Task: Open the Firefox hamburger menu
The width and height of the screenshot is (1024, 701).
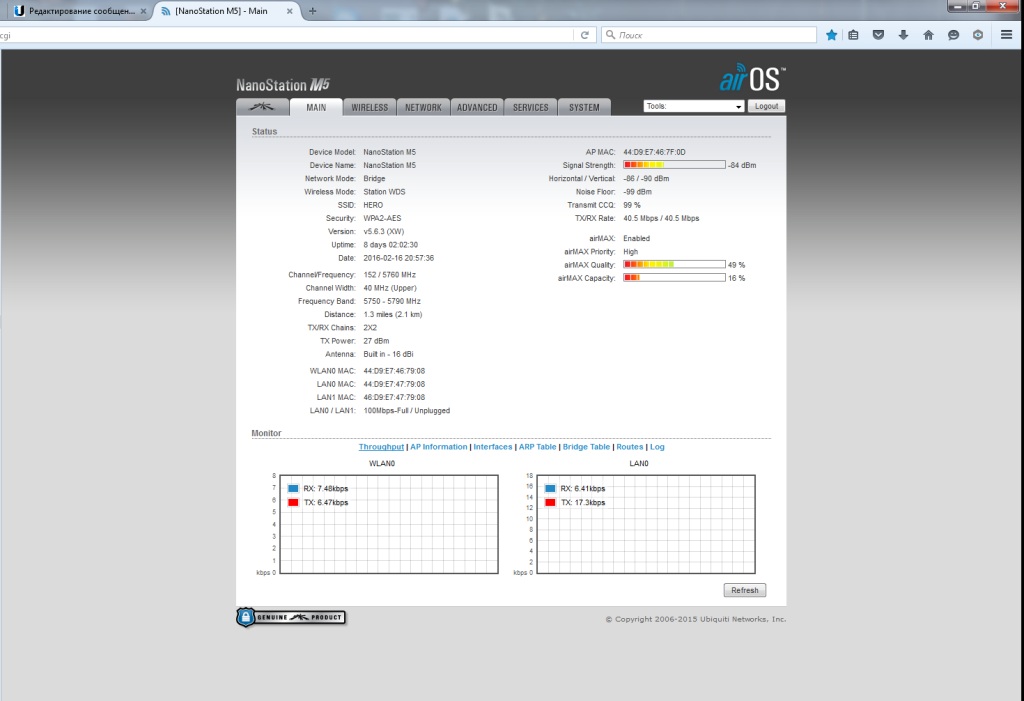Action: click(1006, 35)
